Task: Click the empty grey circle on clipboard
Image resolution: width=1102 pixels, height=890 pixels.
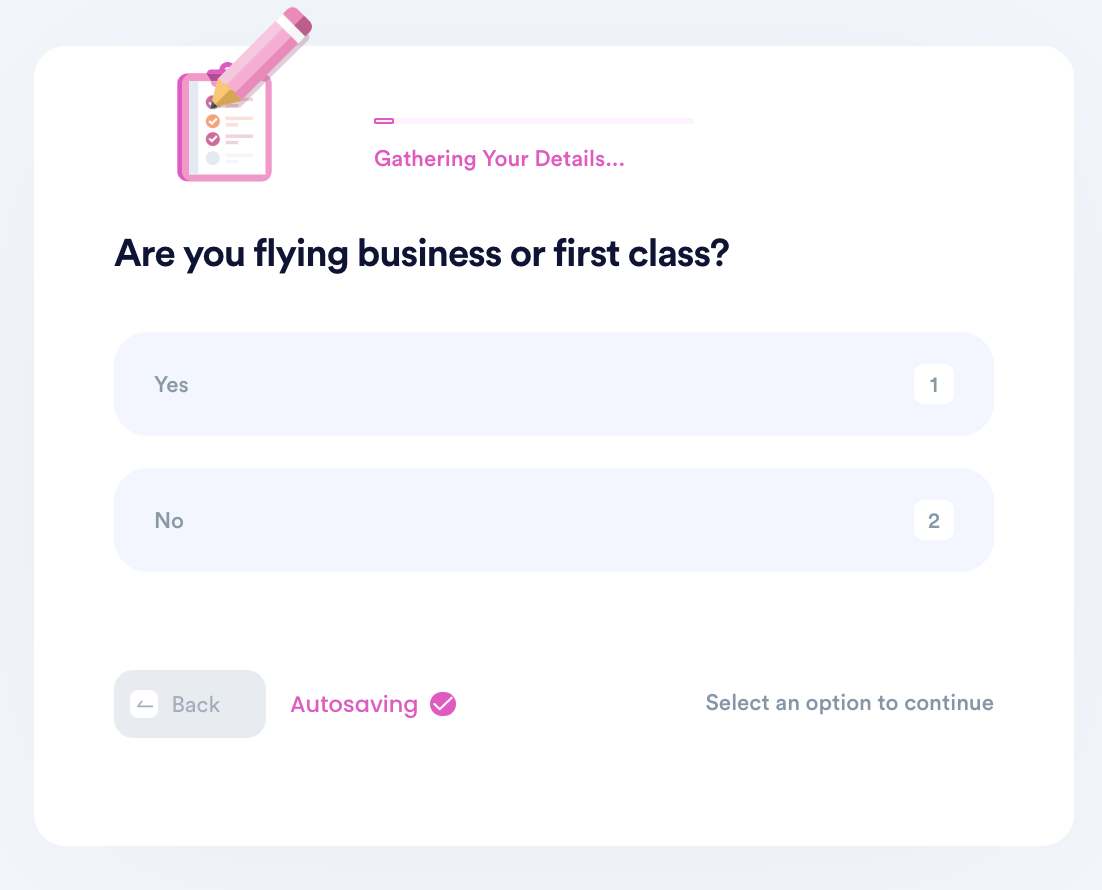Action: point(212,158)
